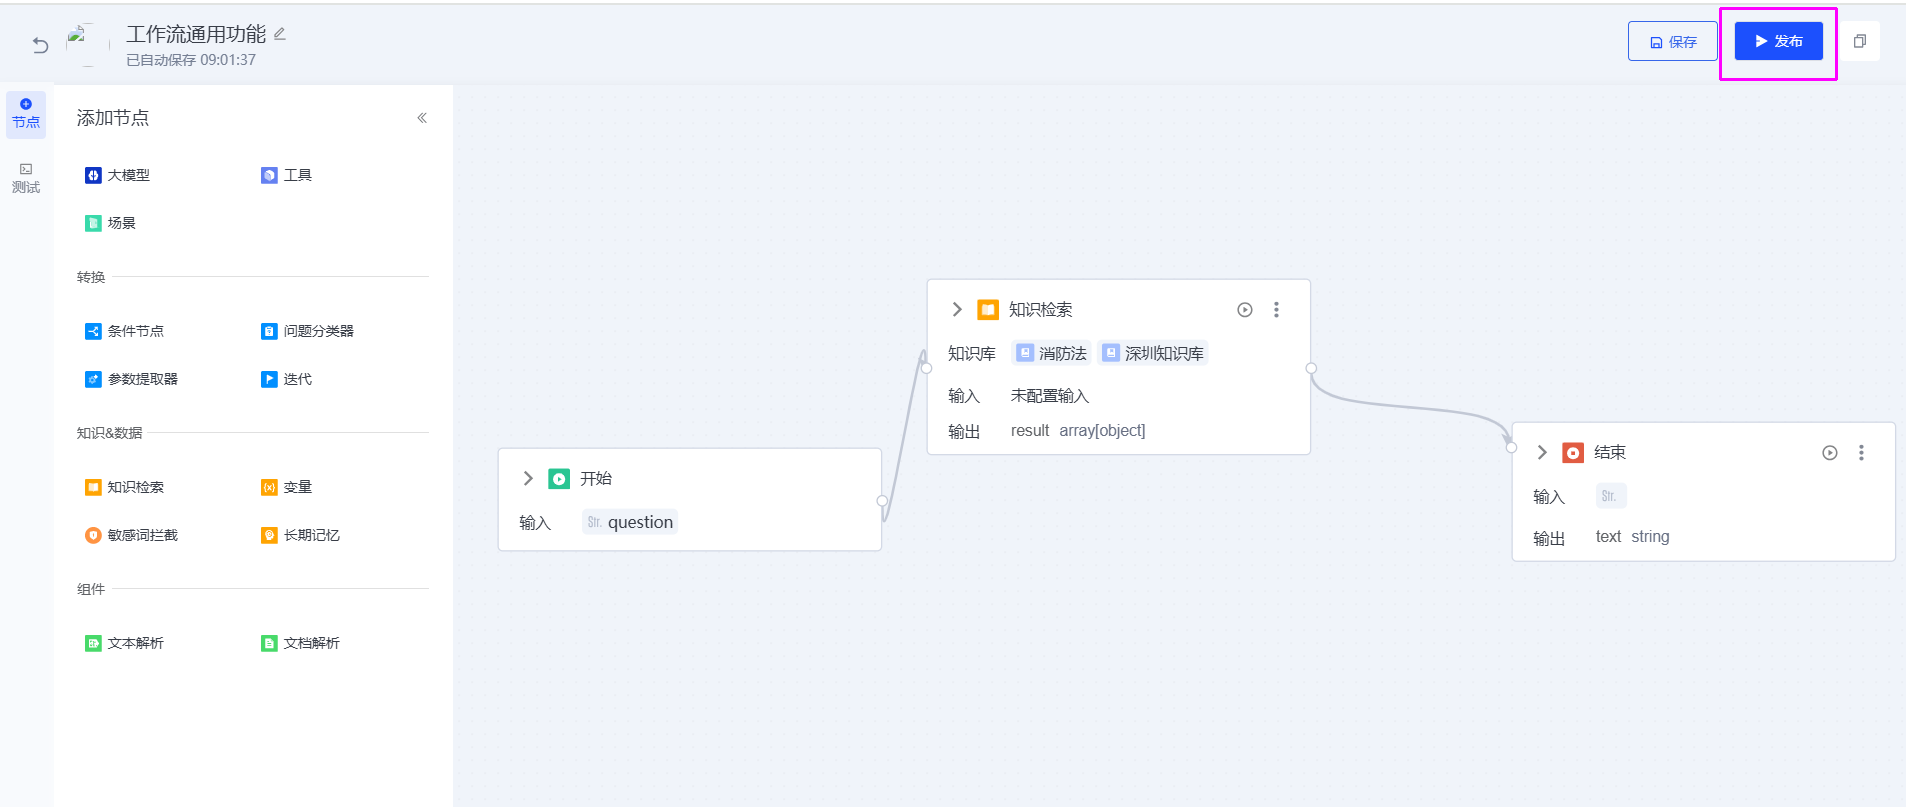Save the workflow with 保存 button
This screenshot has height=807, width=1906.
(1673, 42)
